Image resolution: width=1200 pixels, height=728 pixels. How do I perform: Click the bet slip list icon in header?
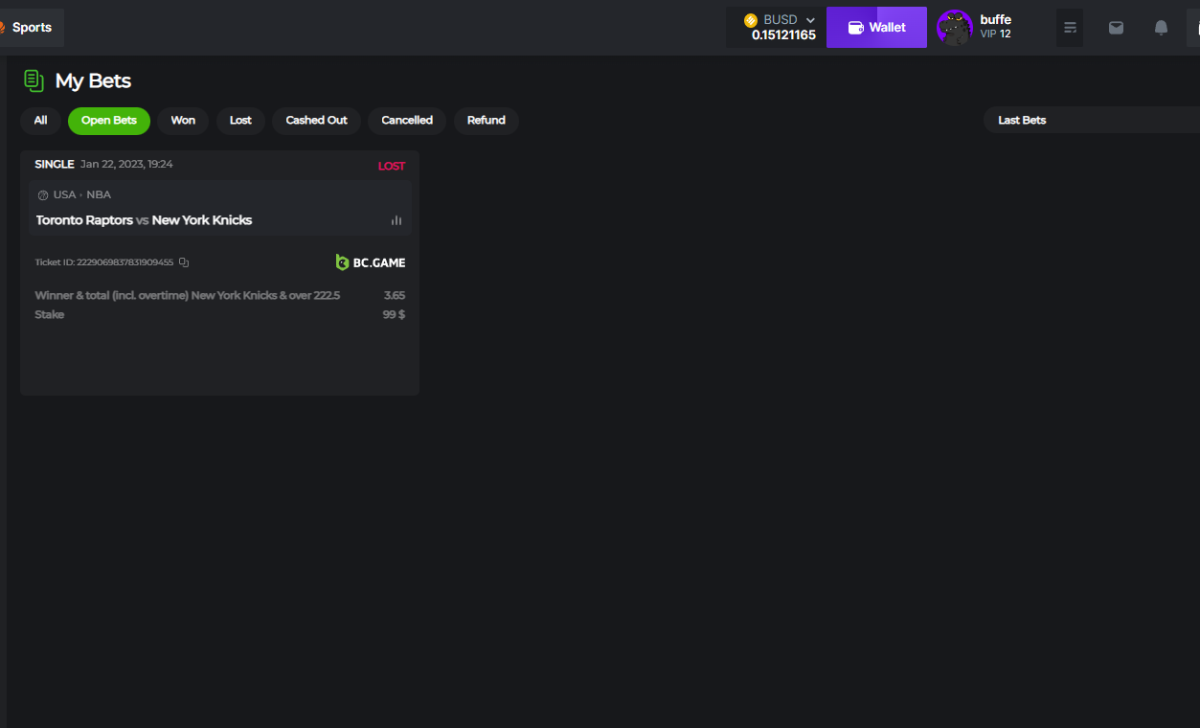coord(1070,28)
